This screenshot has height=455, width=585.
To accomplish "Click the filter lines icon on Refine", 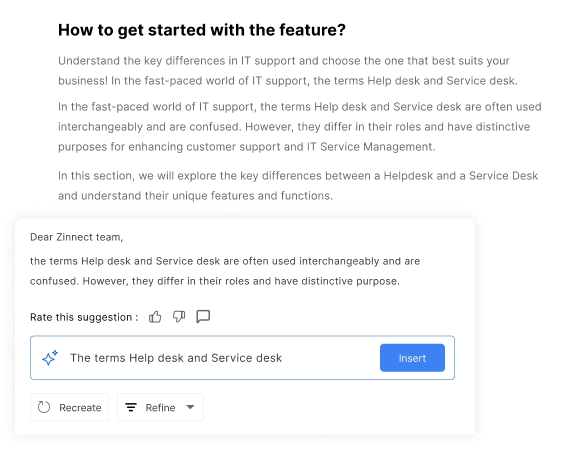I will (x=131, y=407).
